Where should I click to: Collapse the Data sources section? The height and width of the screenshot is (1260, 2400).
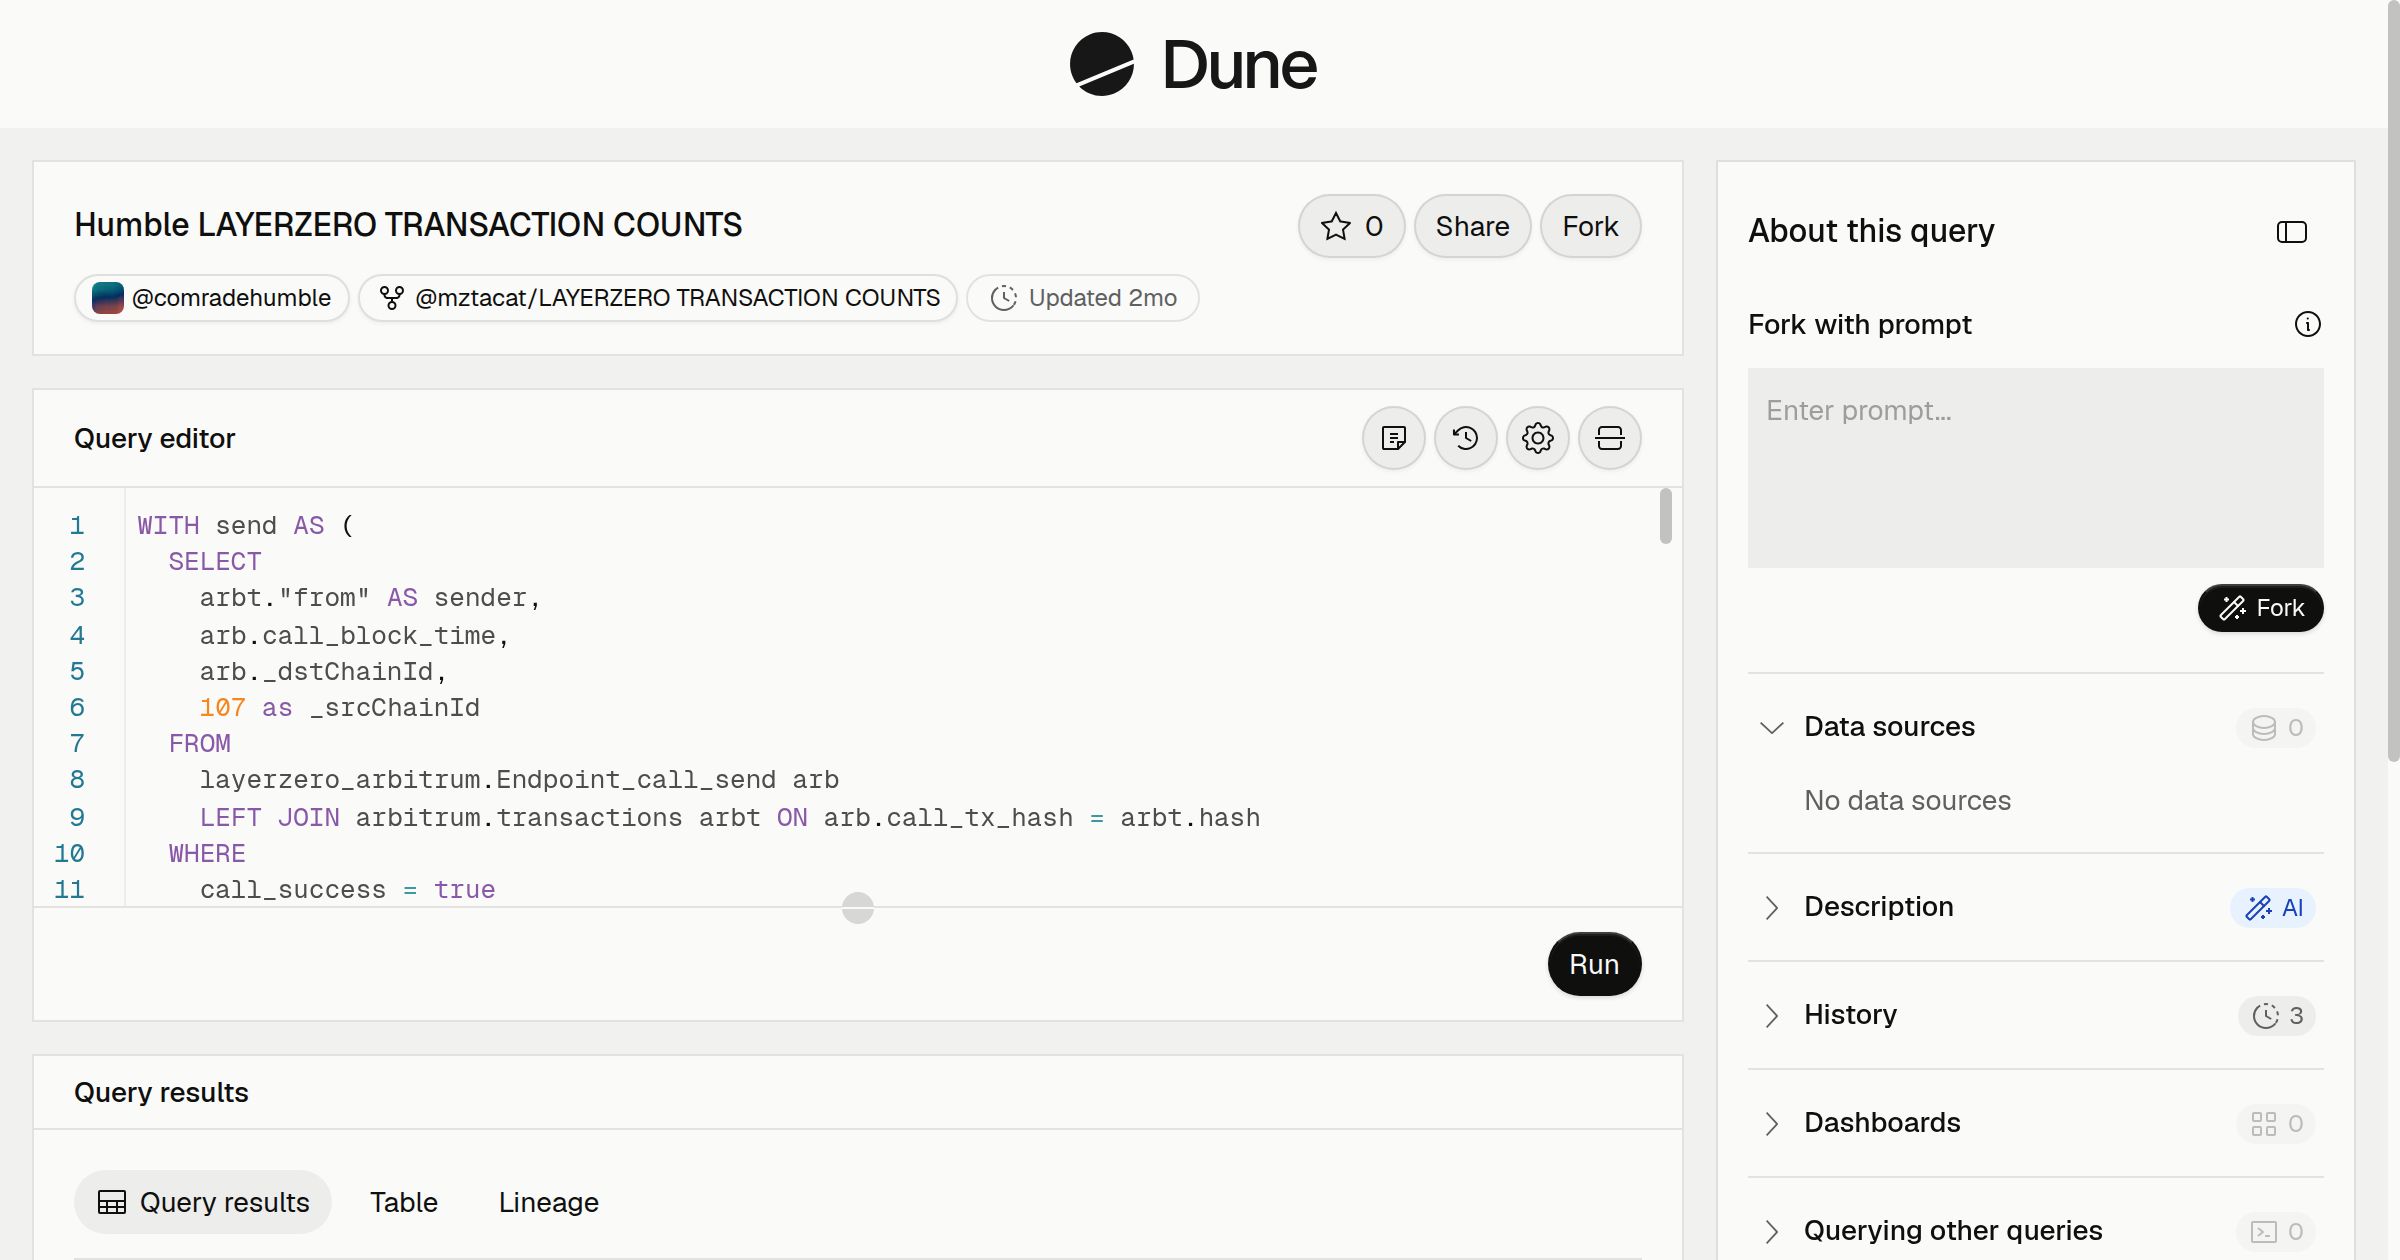(x=1772, y=727)
